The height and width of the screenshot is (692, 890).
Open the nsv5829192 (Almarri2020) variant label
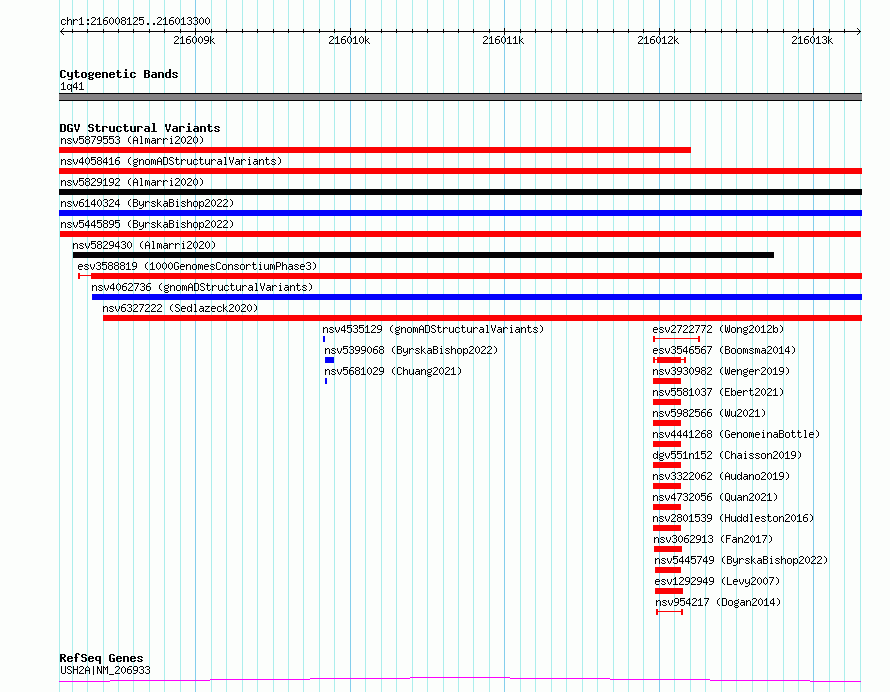(132, 182)
